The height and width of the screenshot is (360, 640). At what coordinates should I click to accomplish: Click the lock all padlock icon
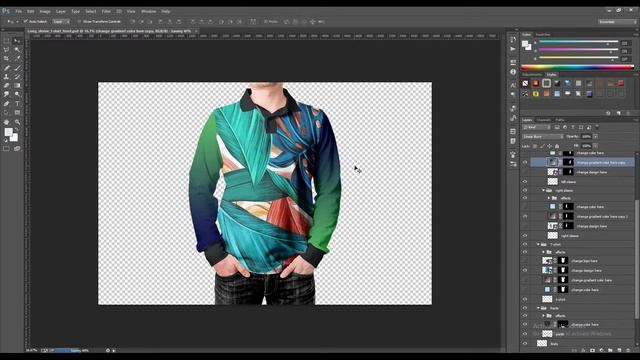pos(557,146)
